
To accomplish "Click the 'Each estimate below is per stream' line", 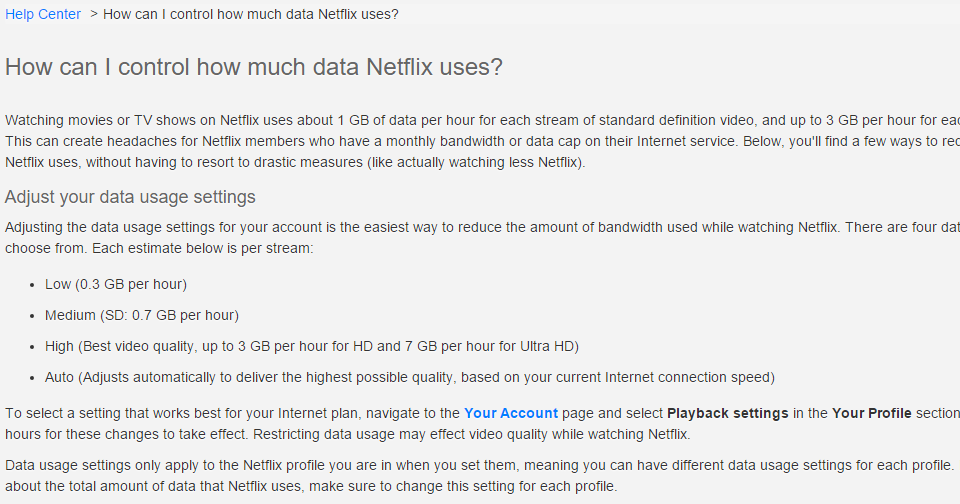I will (x=160, y=247).
